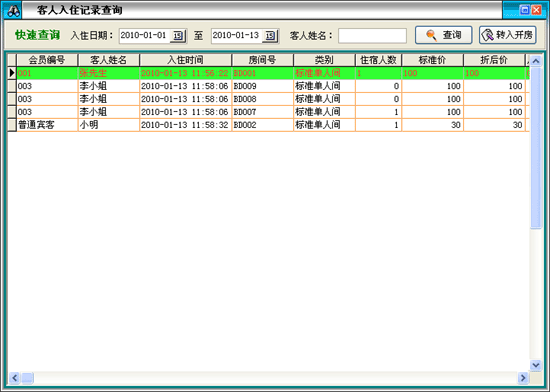Click room number BD002 cell
The image size is (550, 392).
point(262,125)
